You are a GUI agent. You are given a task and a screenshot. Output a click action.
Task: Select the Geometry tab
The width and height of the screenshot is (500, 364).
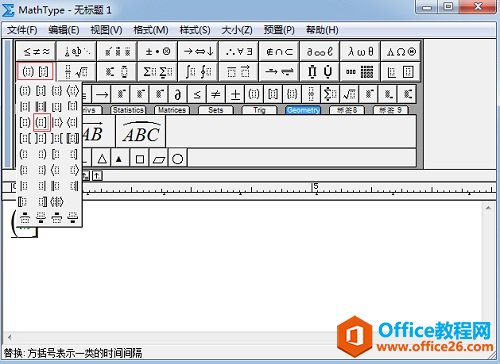[303, 110]
